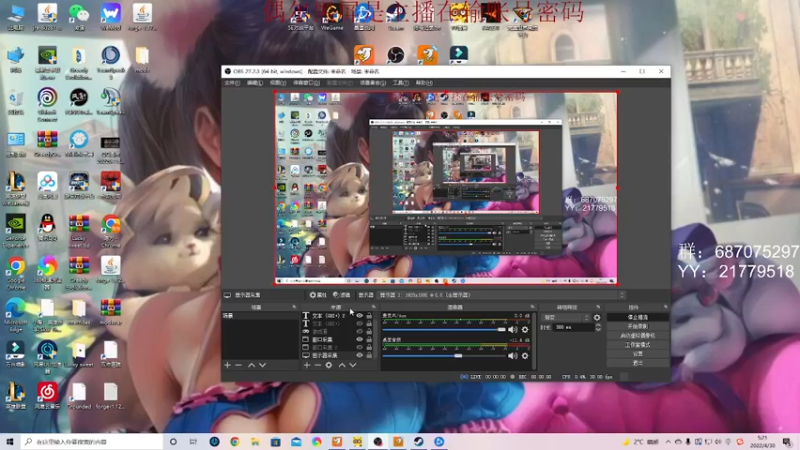This screenshot has height=450, width=800.
Task: Open Ubisoft Connect desktop icon
Action: click(x=47, y=105)
